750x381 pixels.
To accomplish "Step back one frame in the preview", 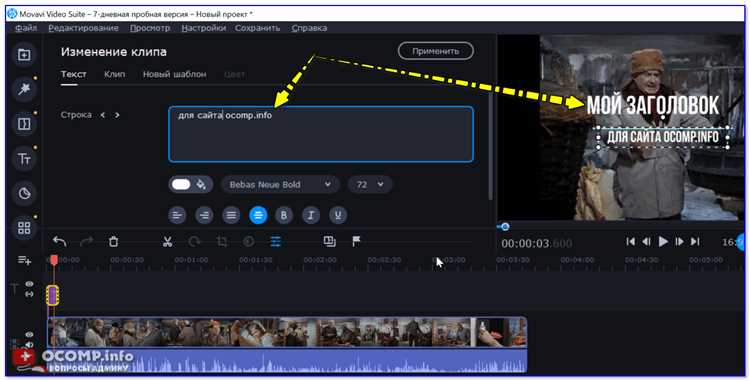I will [646, 242].
